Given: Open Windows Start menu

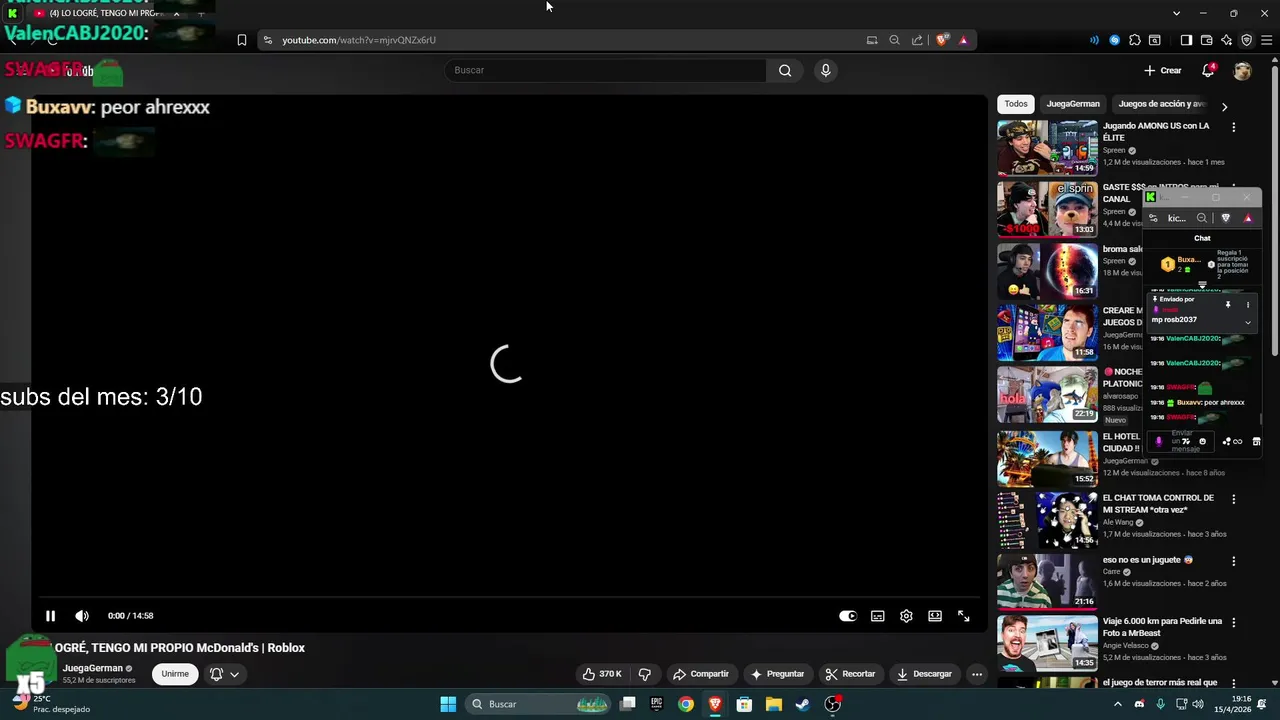Looking at the screenshot, I should (x=448, y=704).
